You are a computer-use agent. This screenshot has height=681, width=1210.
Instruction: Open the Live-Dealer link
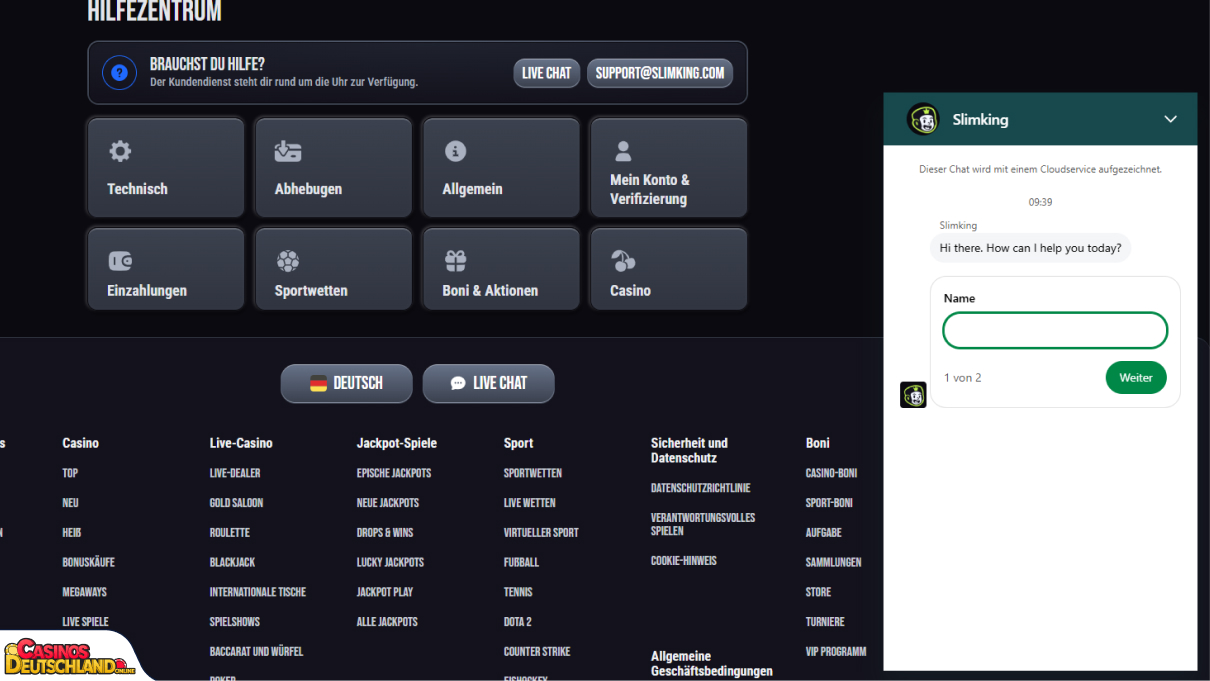(235, 473)
